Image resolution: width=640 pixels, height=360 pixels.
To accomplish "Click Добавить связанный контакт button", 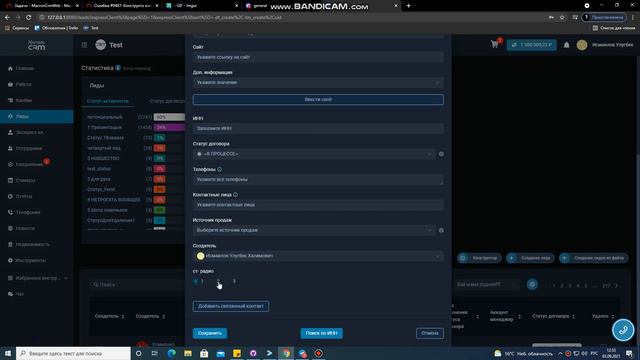I will coord(231,306).
